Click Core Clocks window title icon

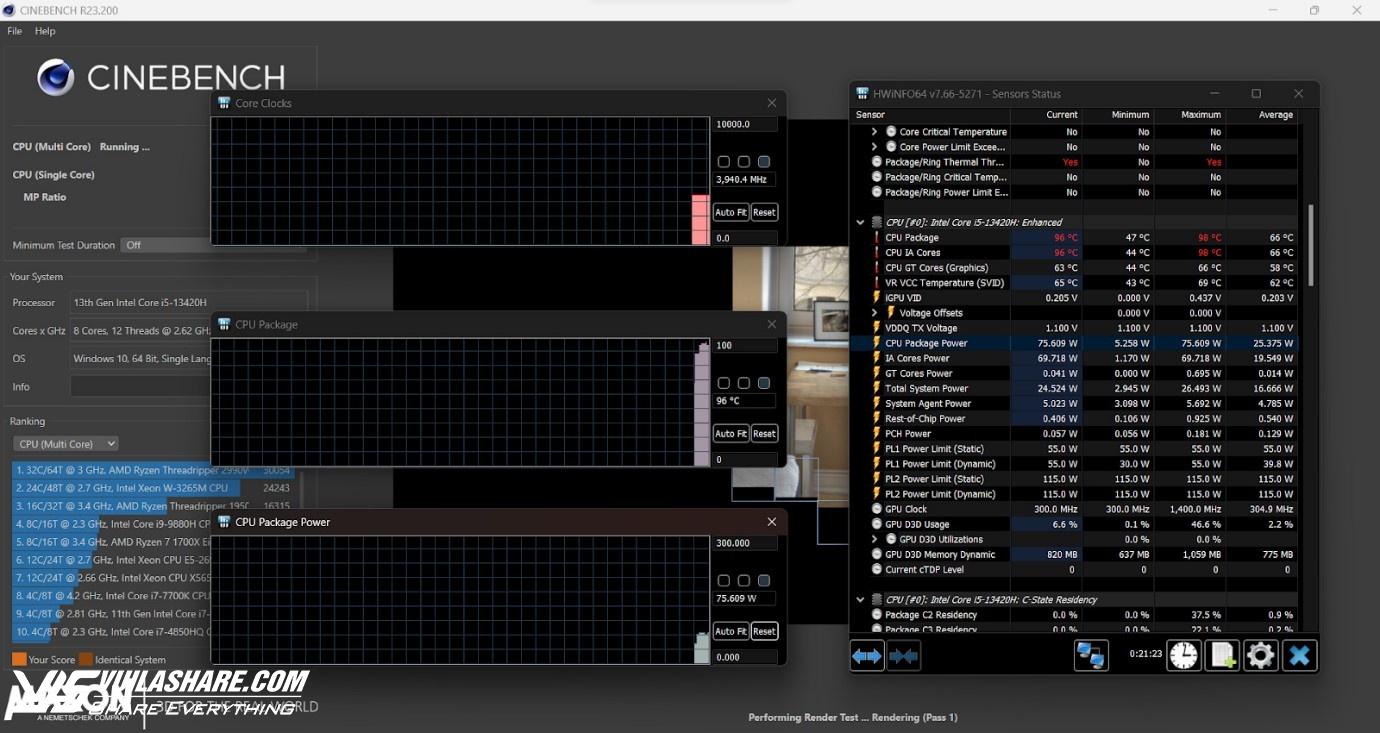click(224, 103)
